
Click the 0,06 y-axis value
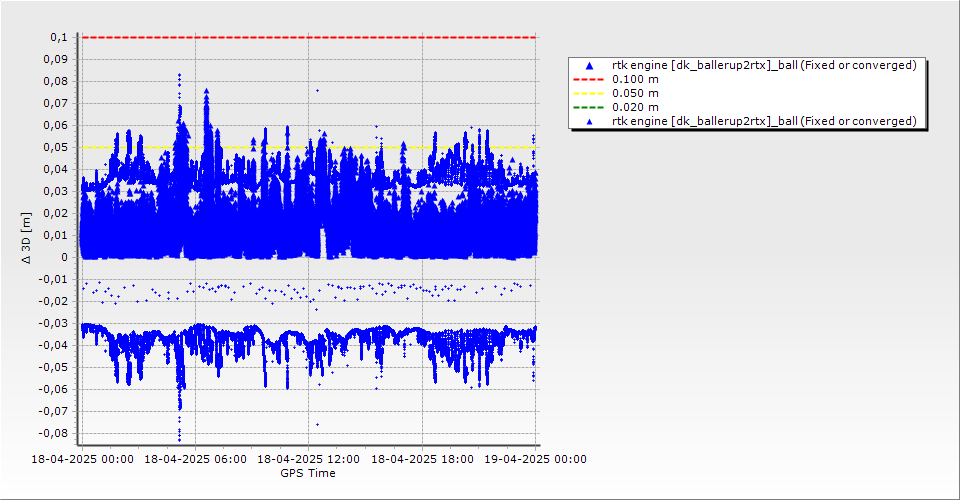56,125
